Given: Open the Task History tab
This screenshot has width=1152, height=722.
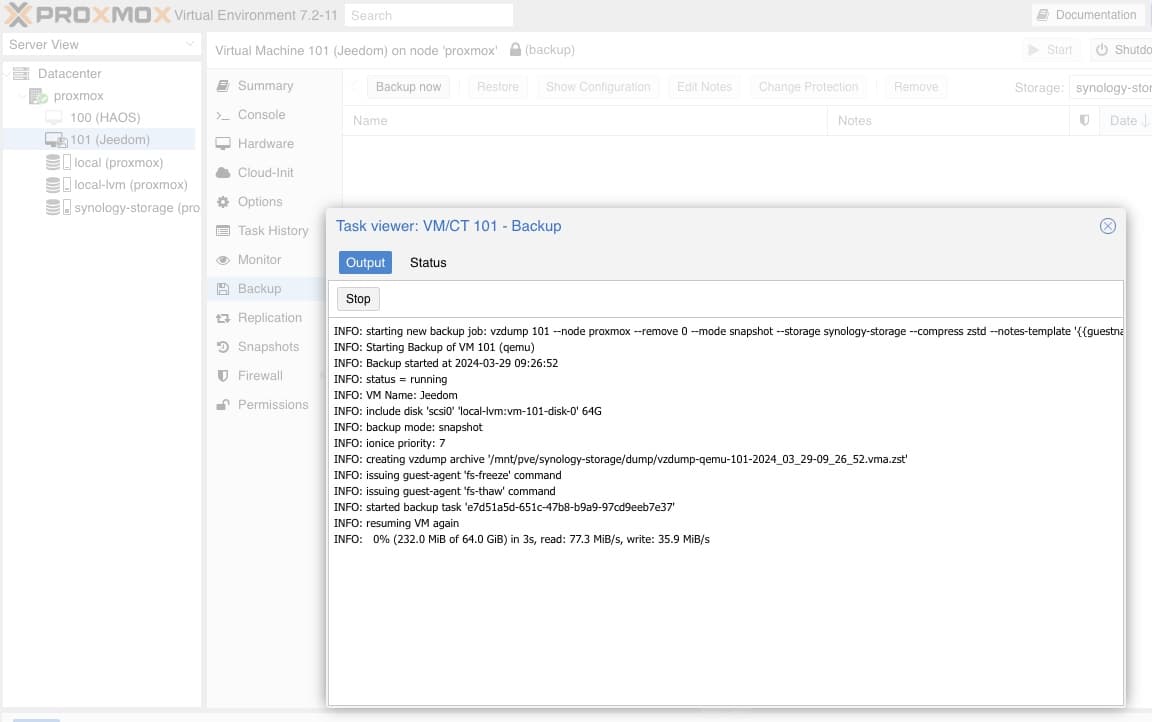Looking at the screenshot, I should point(273,231).
